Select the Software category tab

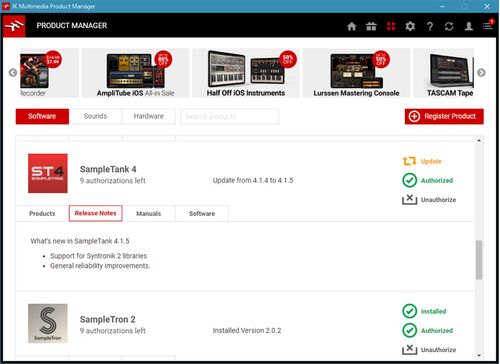[42, 116]
